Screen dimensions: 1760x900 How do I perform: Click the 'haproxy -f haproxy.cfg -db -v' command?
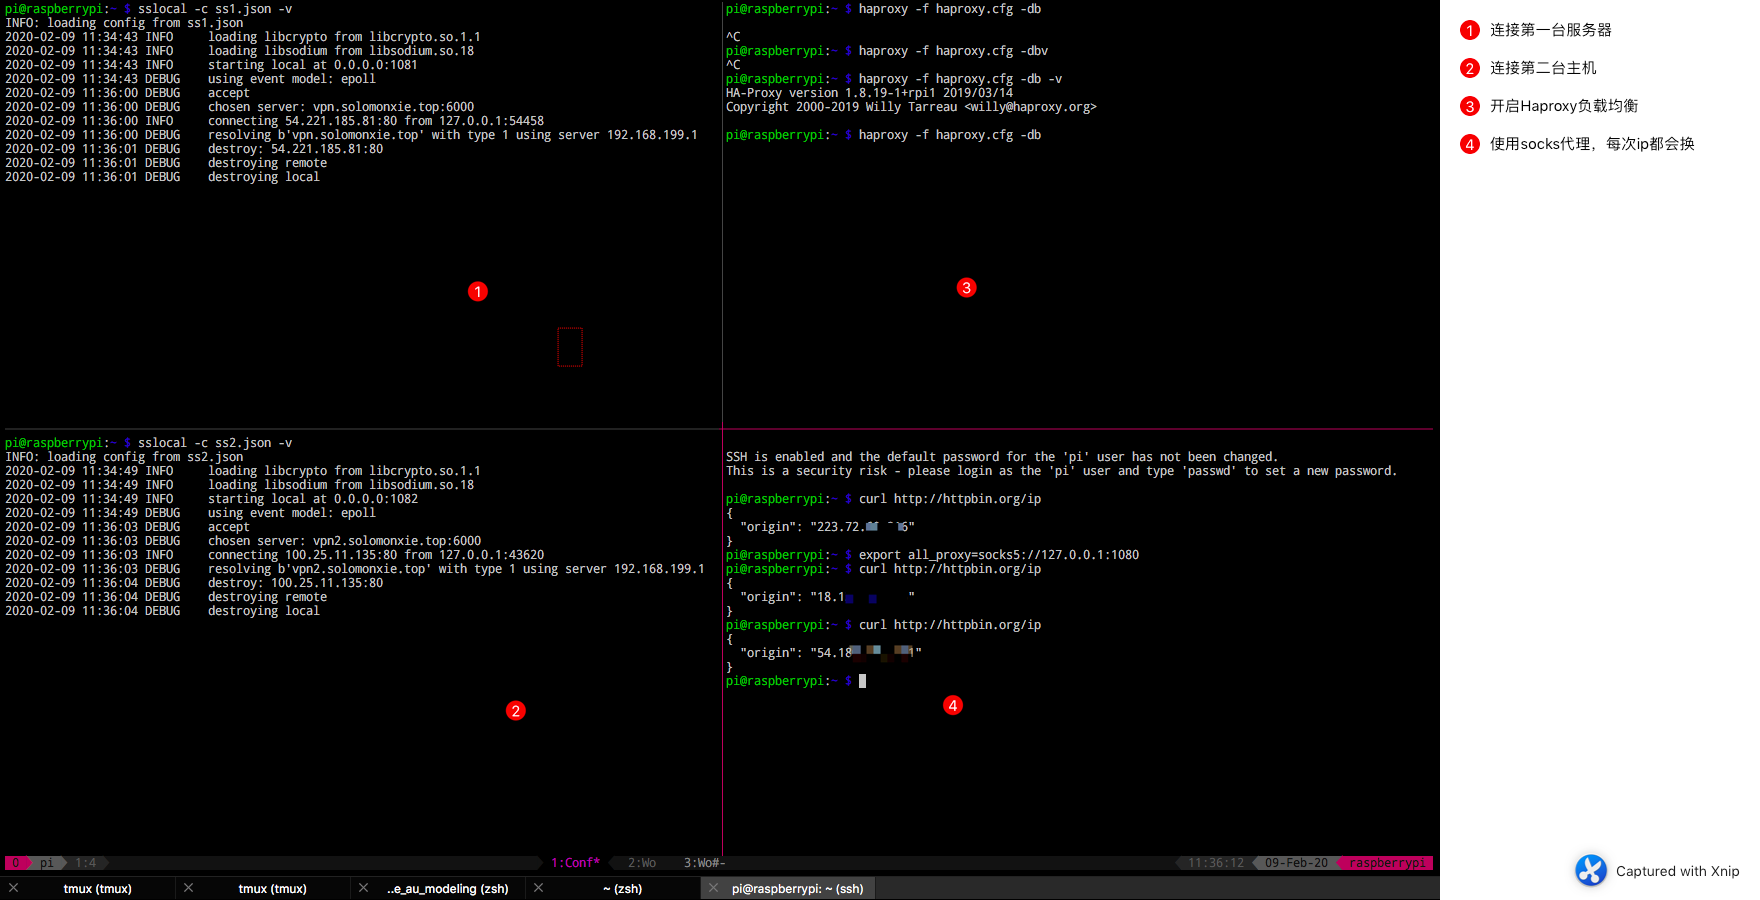[x=960, y=79]
